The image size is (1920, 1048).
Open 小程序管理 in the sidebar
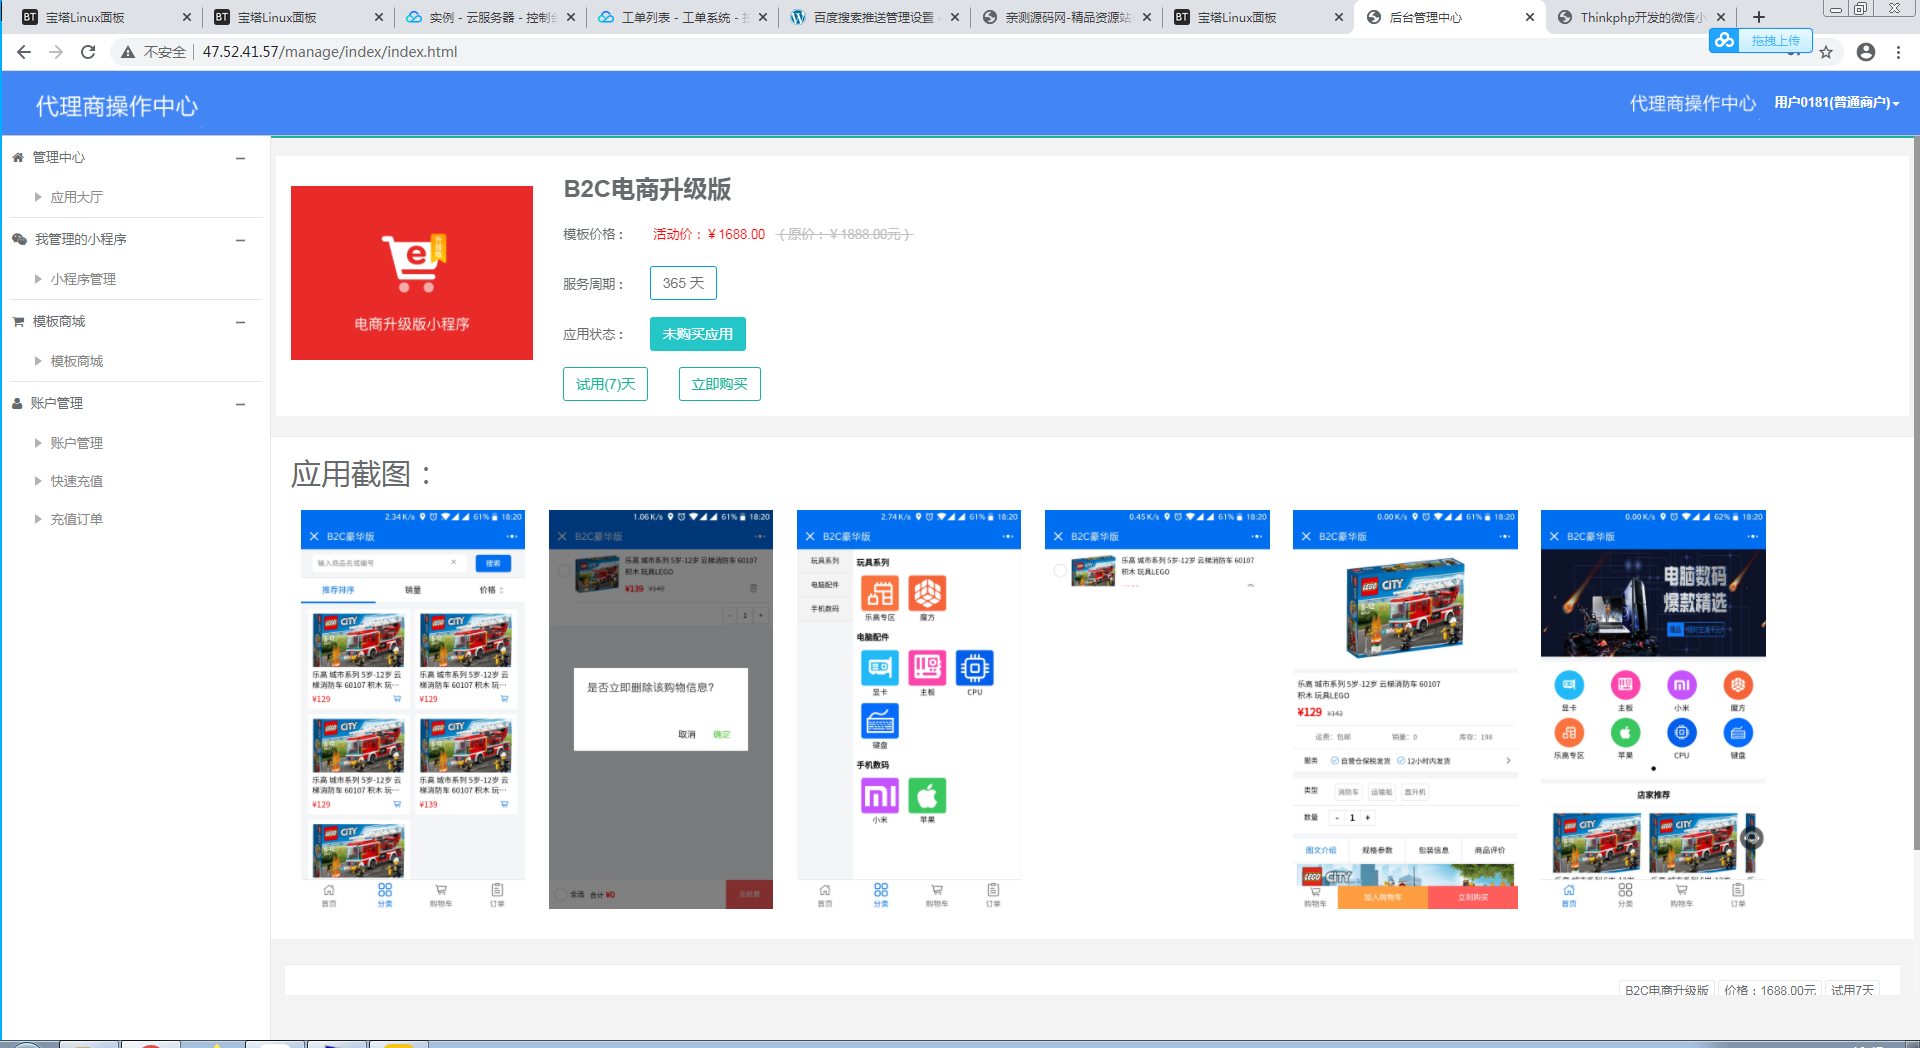(83, 279)
